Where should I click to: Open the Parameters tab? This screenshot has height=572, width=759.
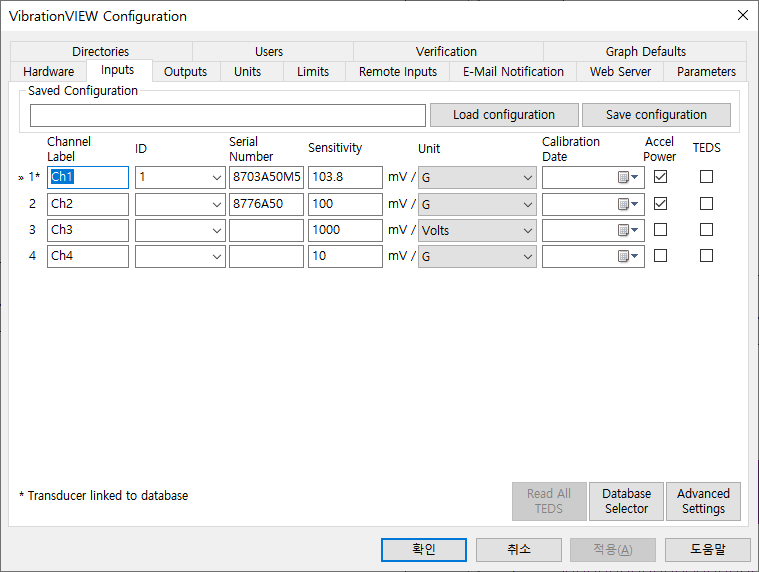706,72
